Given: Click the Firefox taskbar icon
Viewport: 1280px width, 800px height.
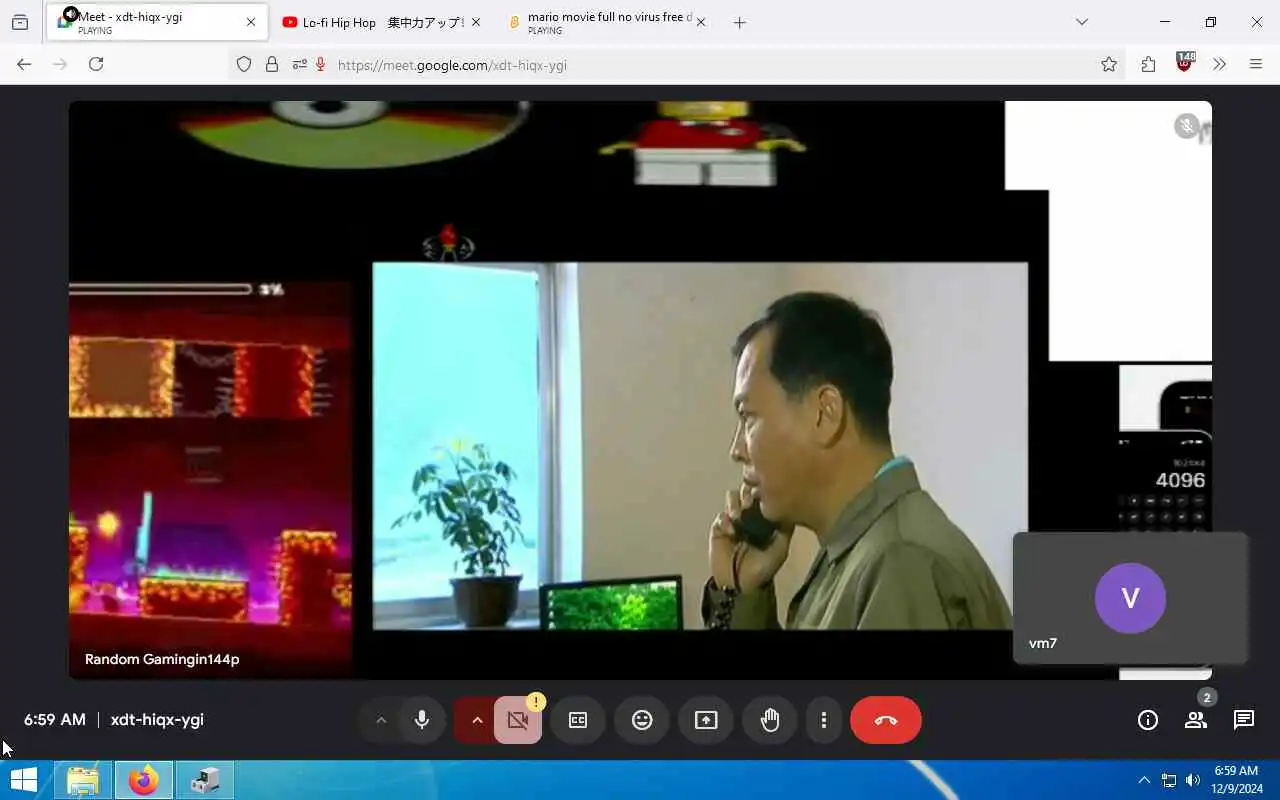Looking at the screenshot, I should [x=144, y=780].
